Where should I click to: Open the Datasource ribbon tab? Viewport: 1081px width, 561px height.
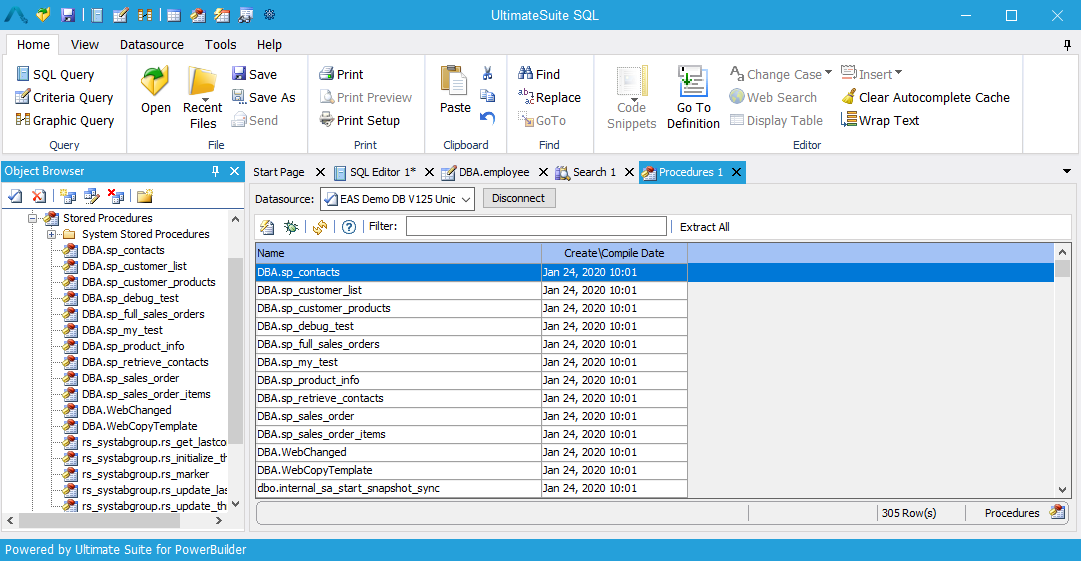(x=151, y=45)
